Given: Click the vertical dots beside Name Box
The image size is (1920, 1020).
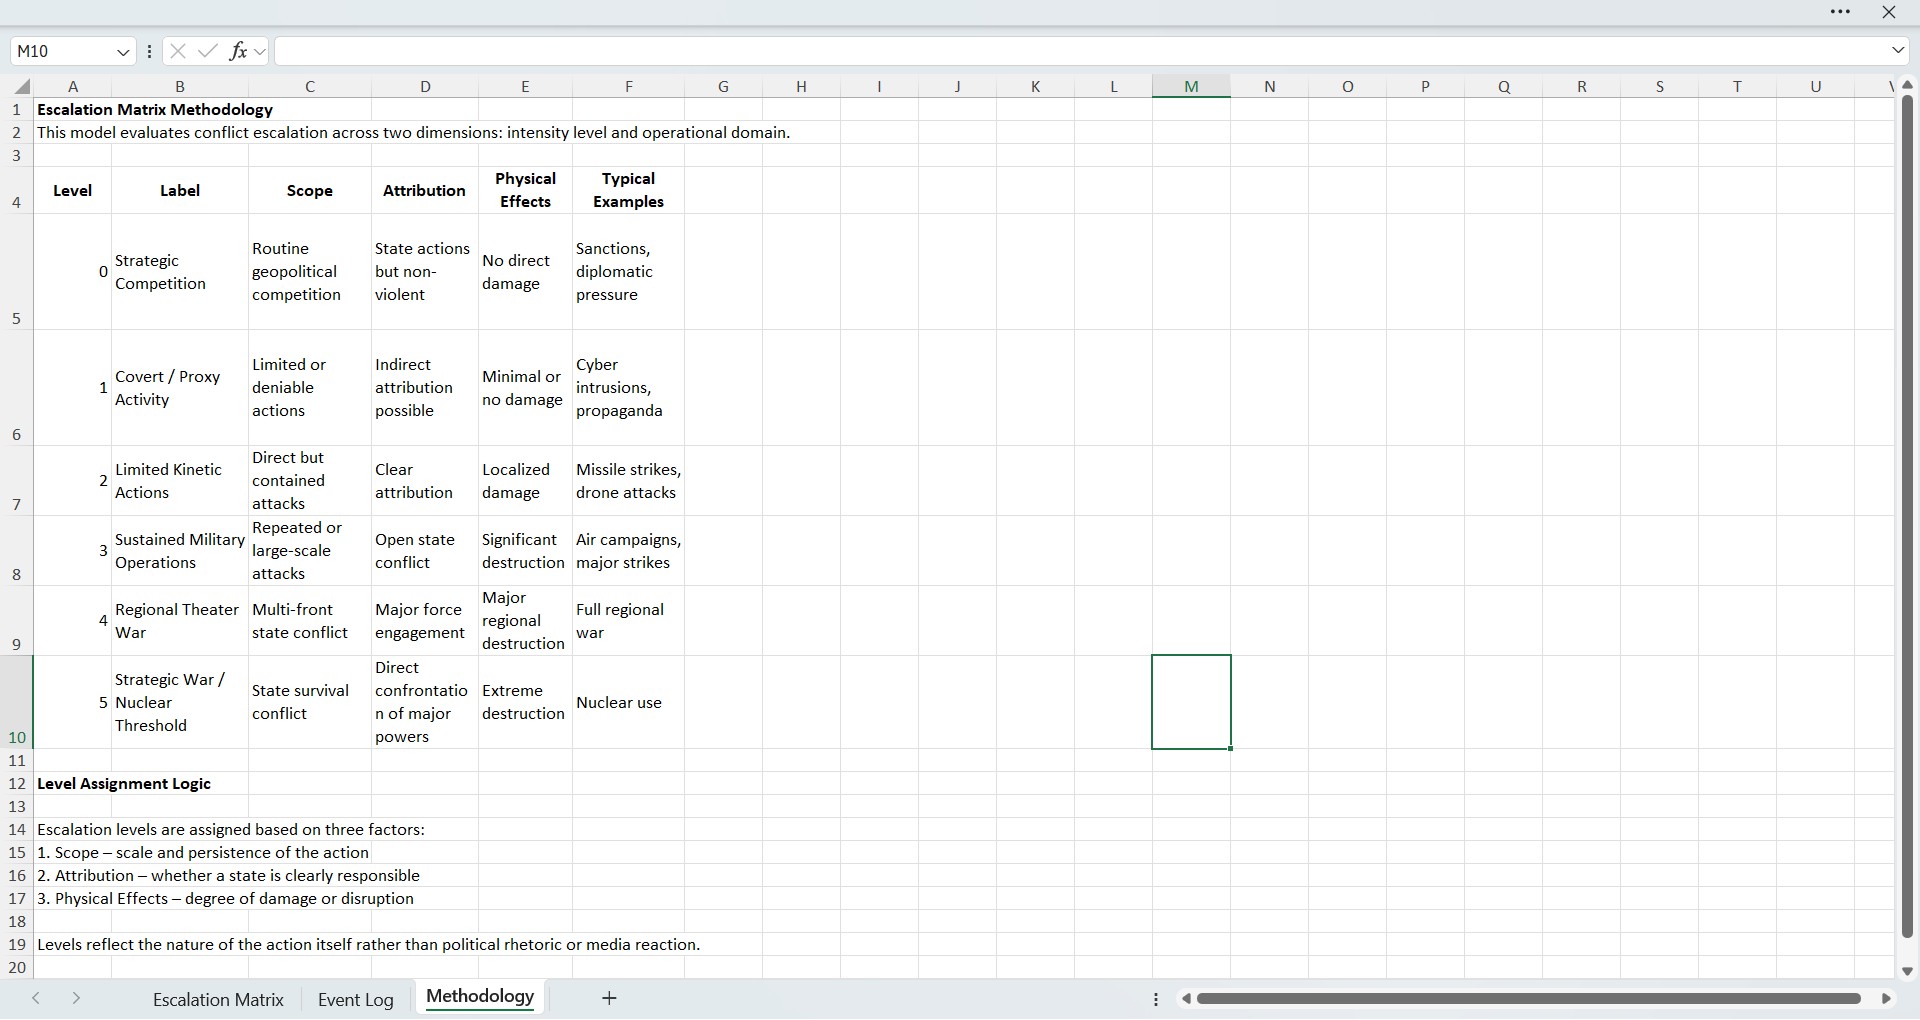Looking at the screenshot, I should coord(149,51).
